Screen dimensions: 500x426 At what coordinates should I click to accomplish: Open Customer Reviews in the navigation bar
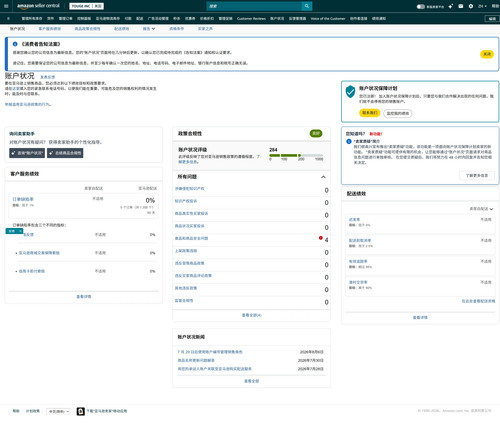251,19
